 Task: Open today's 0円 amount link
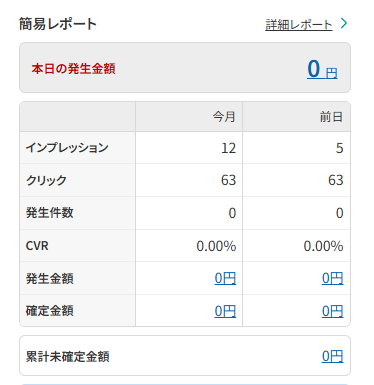click(322, 69)
